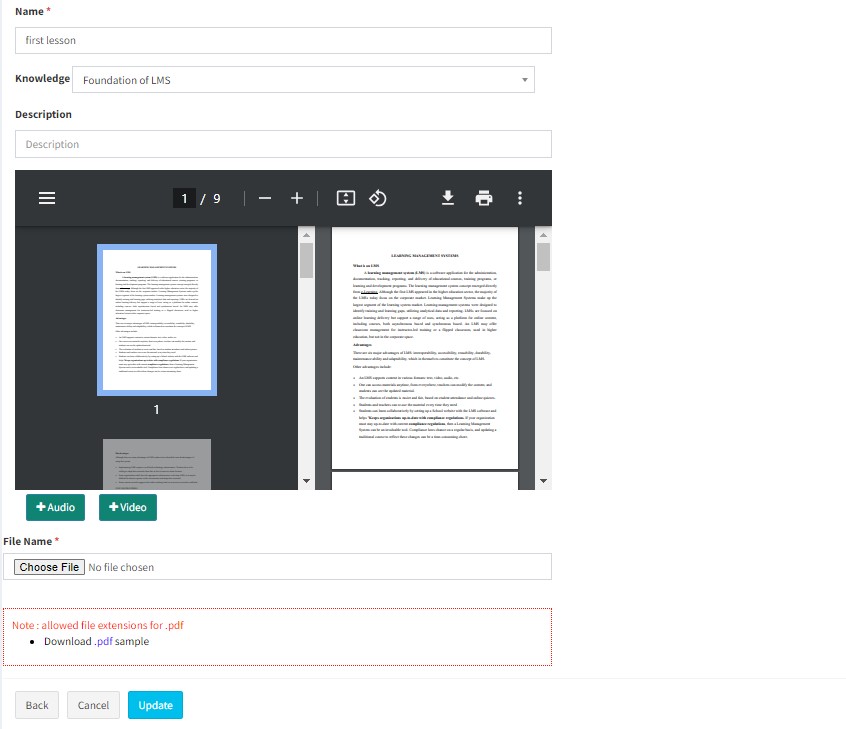The image size is (846, 729).
Task: Download the PDF file
Action: point(448,198)
